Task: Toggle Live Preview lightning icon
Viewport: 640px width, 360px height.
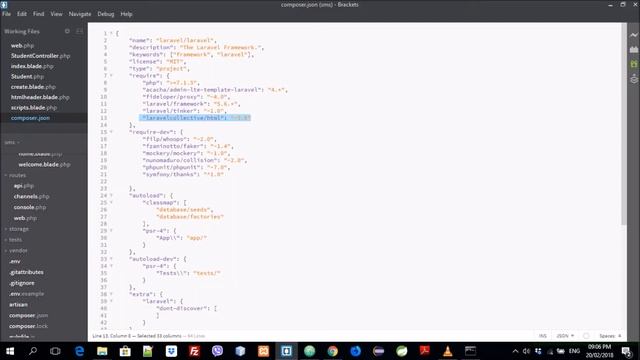Action: (633, 35)
